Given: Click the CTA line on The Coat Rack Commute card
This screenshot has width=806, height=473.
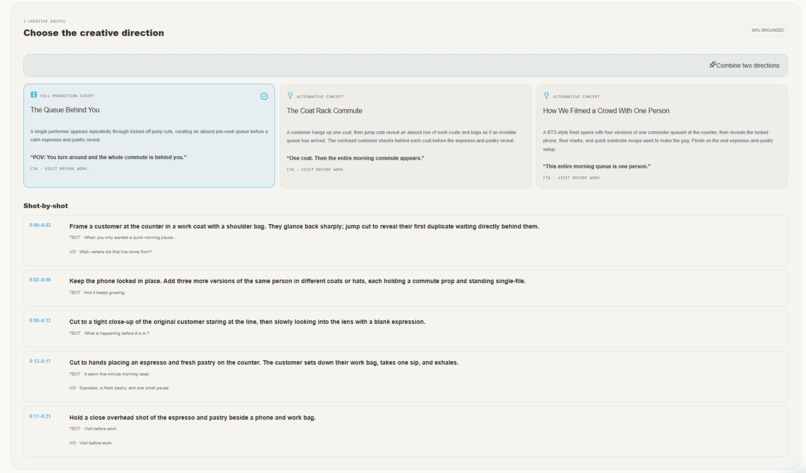Looking at the screenshot, I should click(316, 170).
